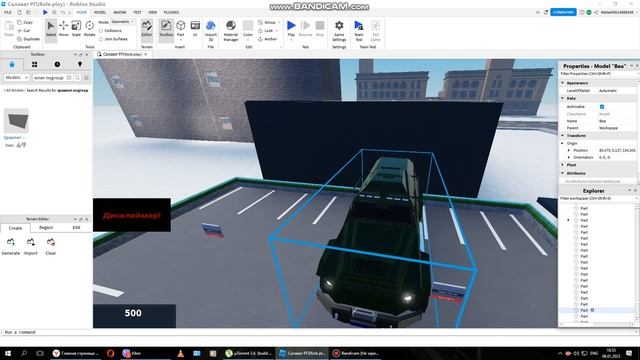Open Game Settings
Image resolution: width=640 pixels, height=360 pixels.
coord(339,31)
